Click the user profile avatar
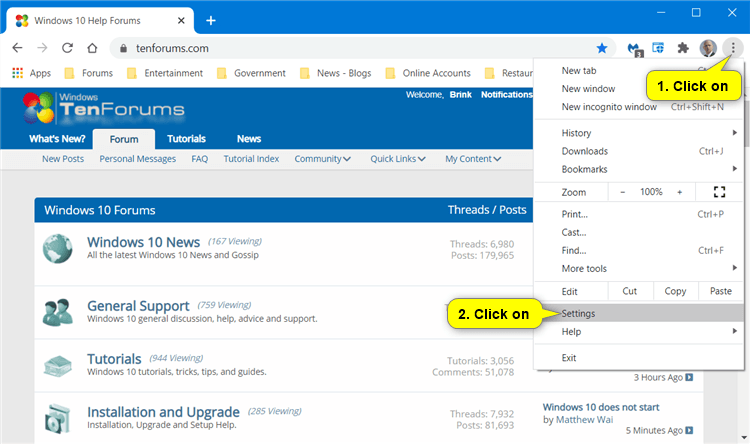 (x=708, y=48)
